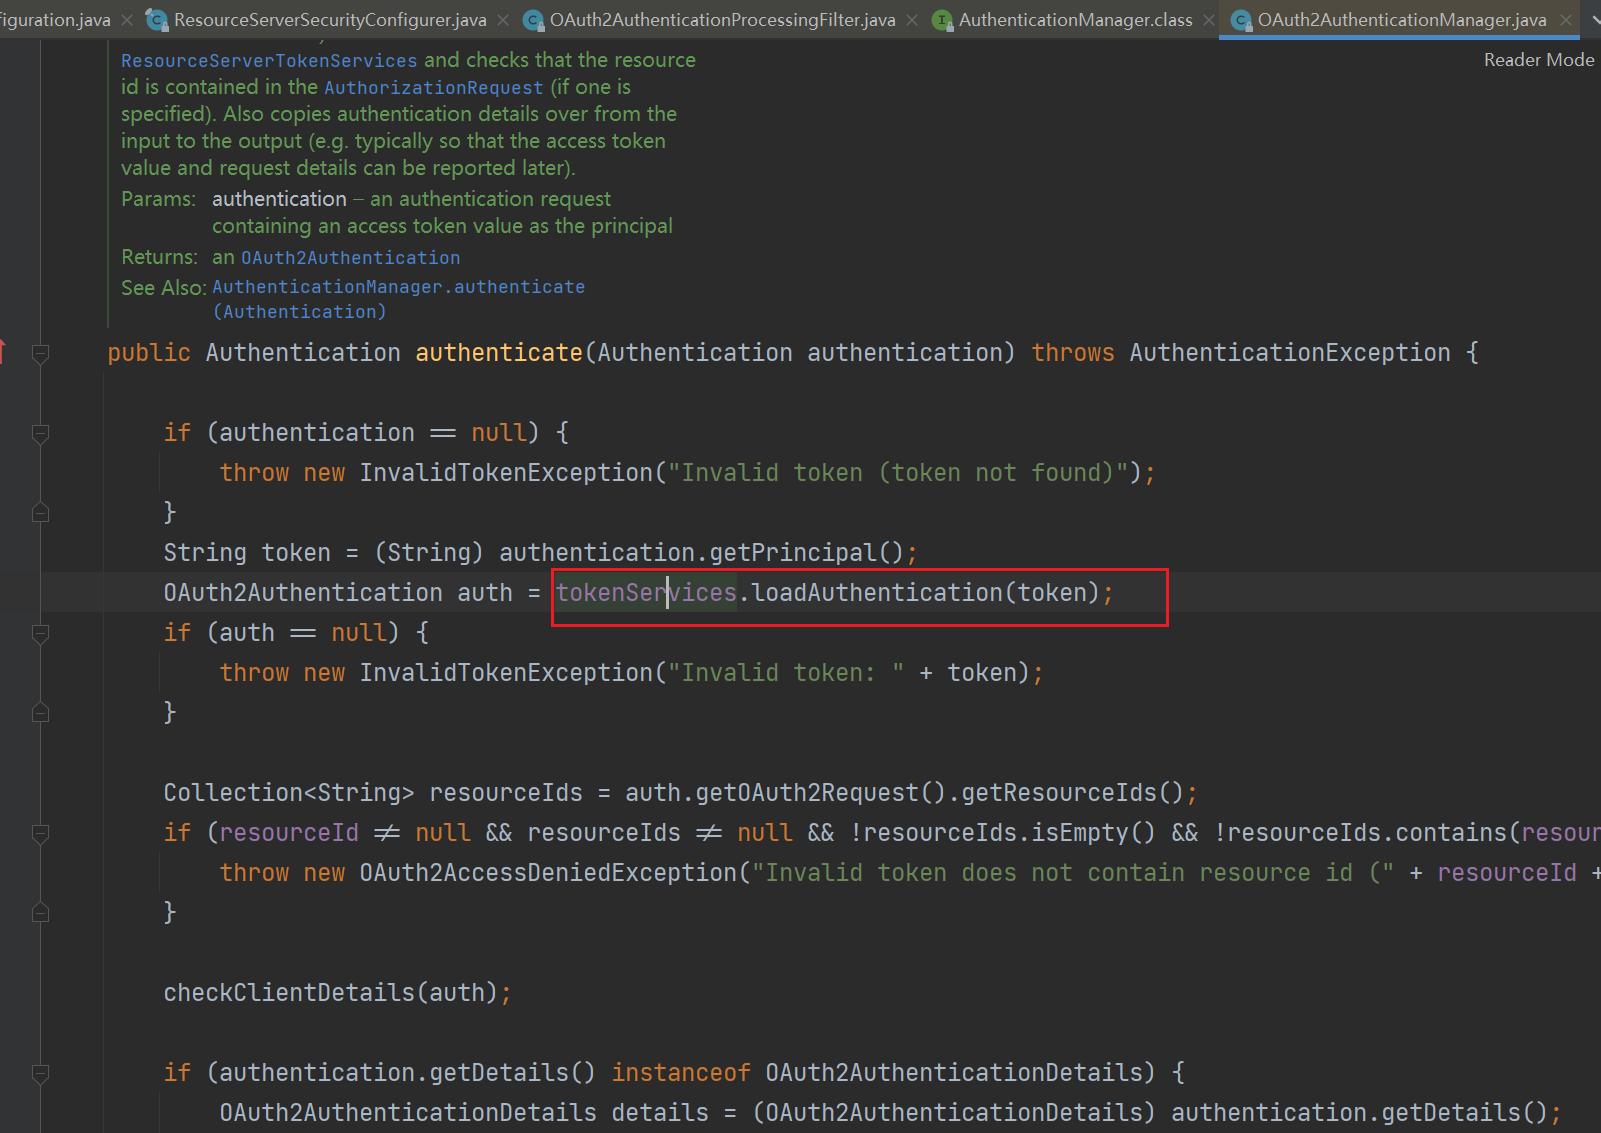This screenshot has height=1133, width=1601.
Task: Click the ResourceServerSecurityConfigurer.java class file icon
Action: 157,20
